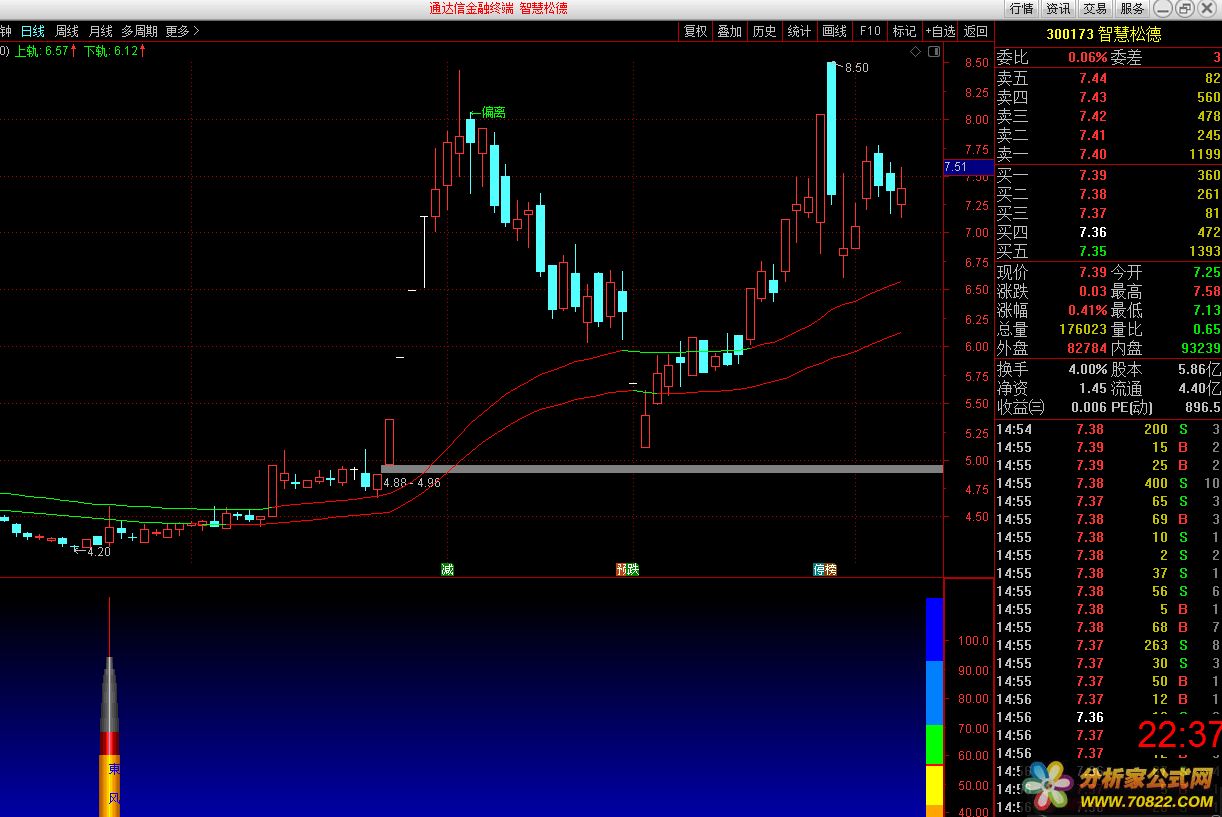Open the 复权 price adjustment menu
The image size is (1222, 817).
click(696, 31)
